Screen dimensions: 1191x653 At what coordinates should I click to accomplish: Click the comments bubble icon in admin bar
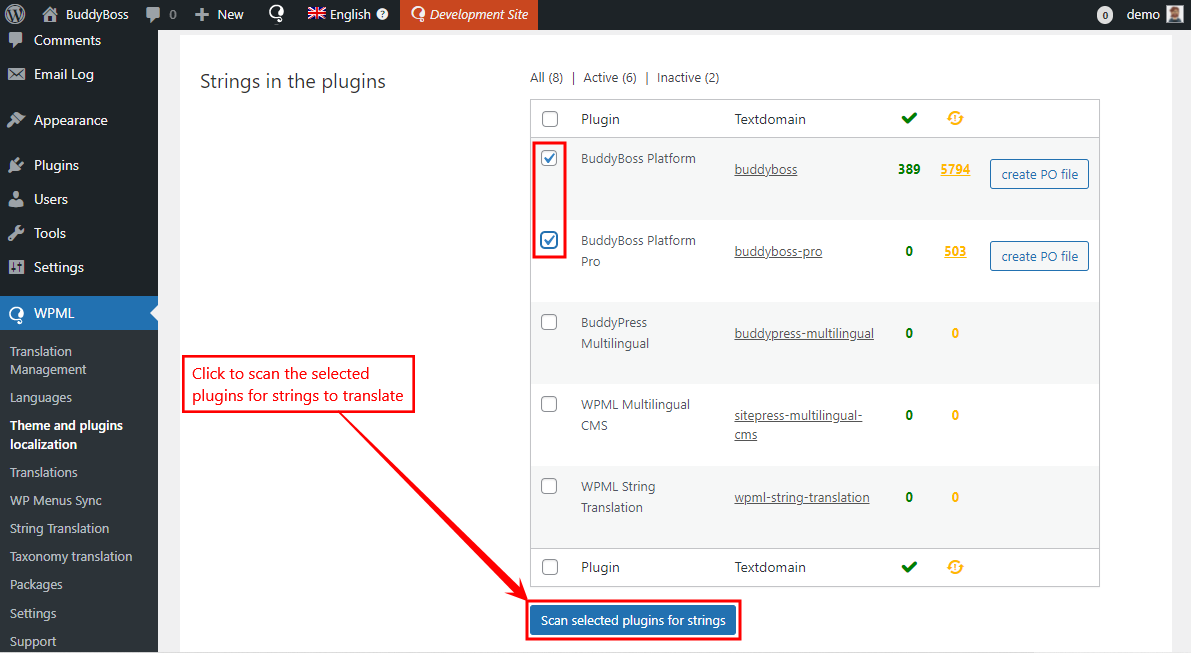[153, 15]
